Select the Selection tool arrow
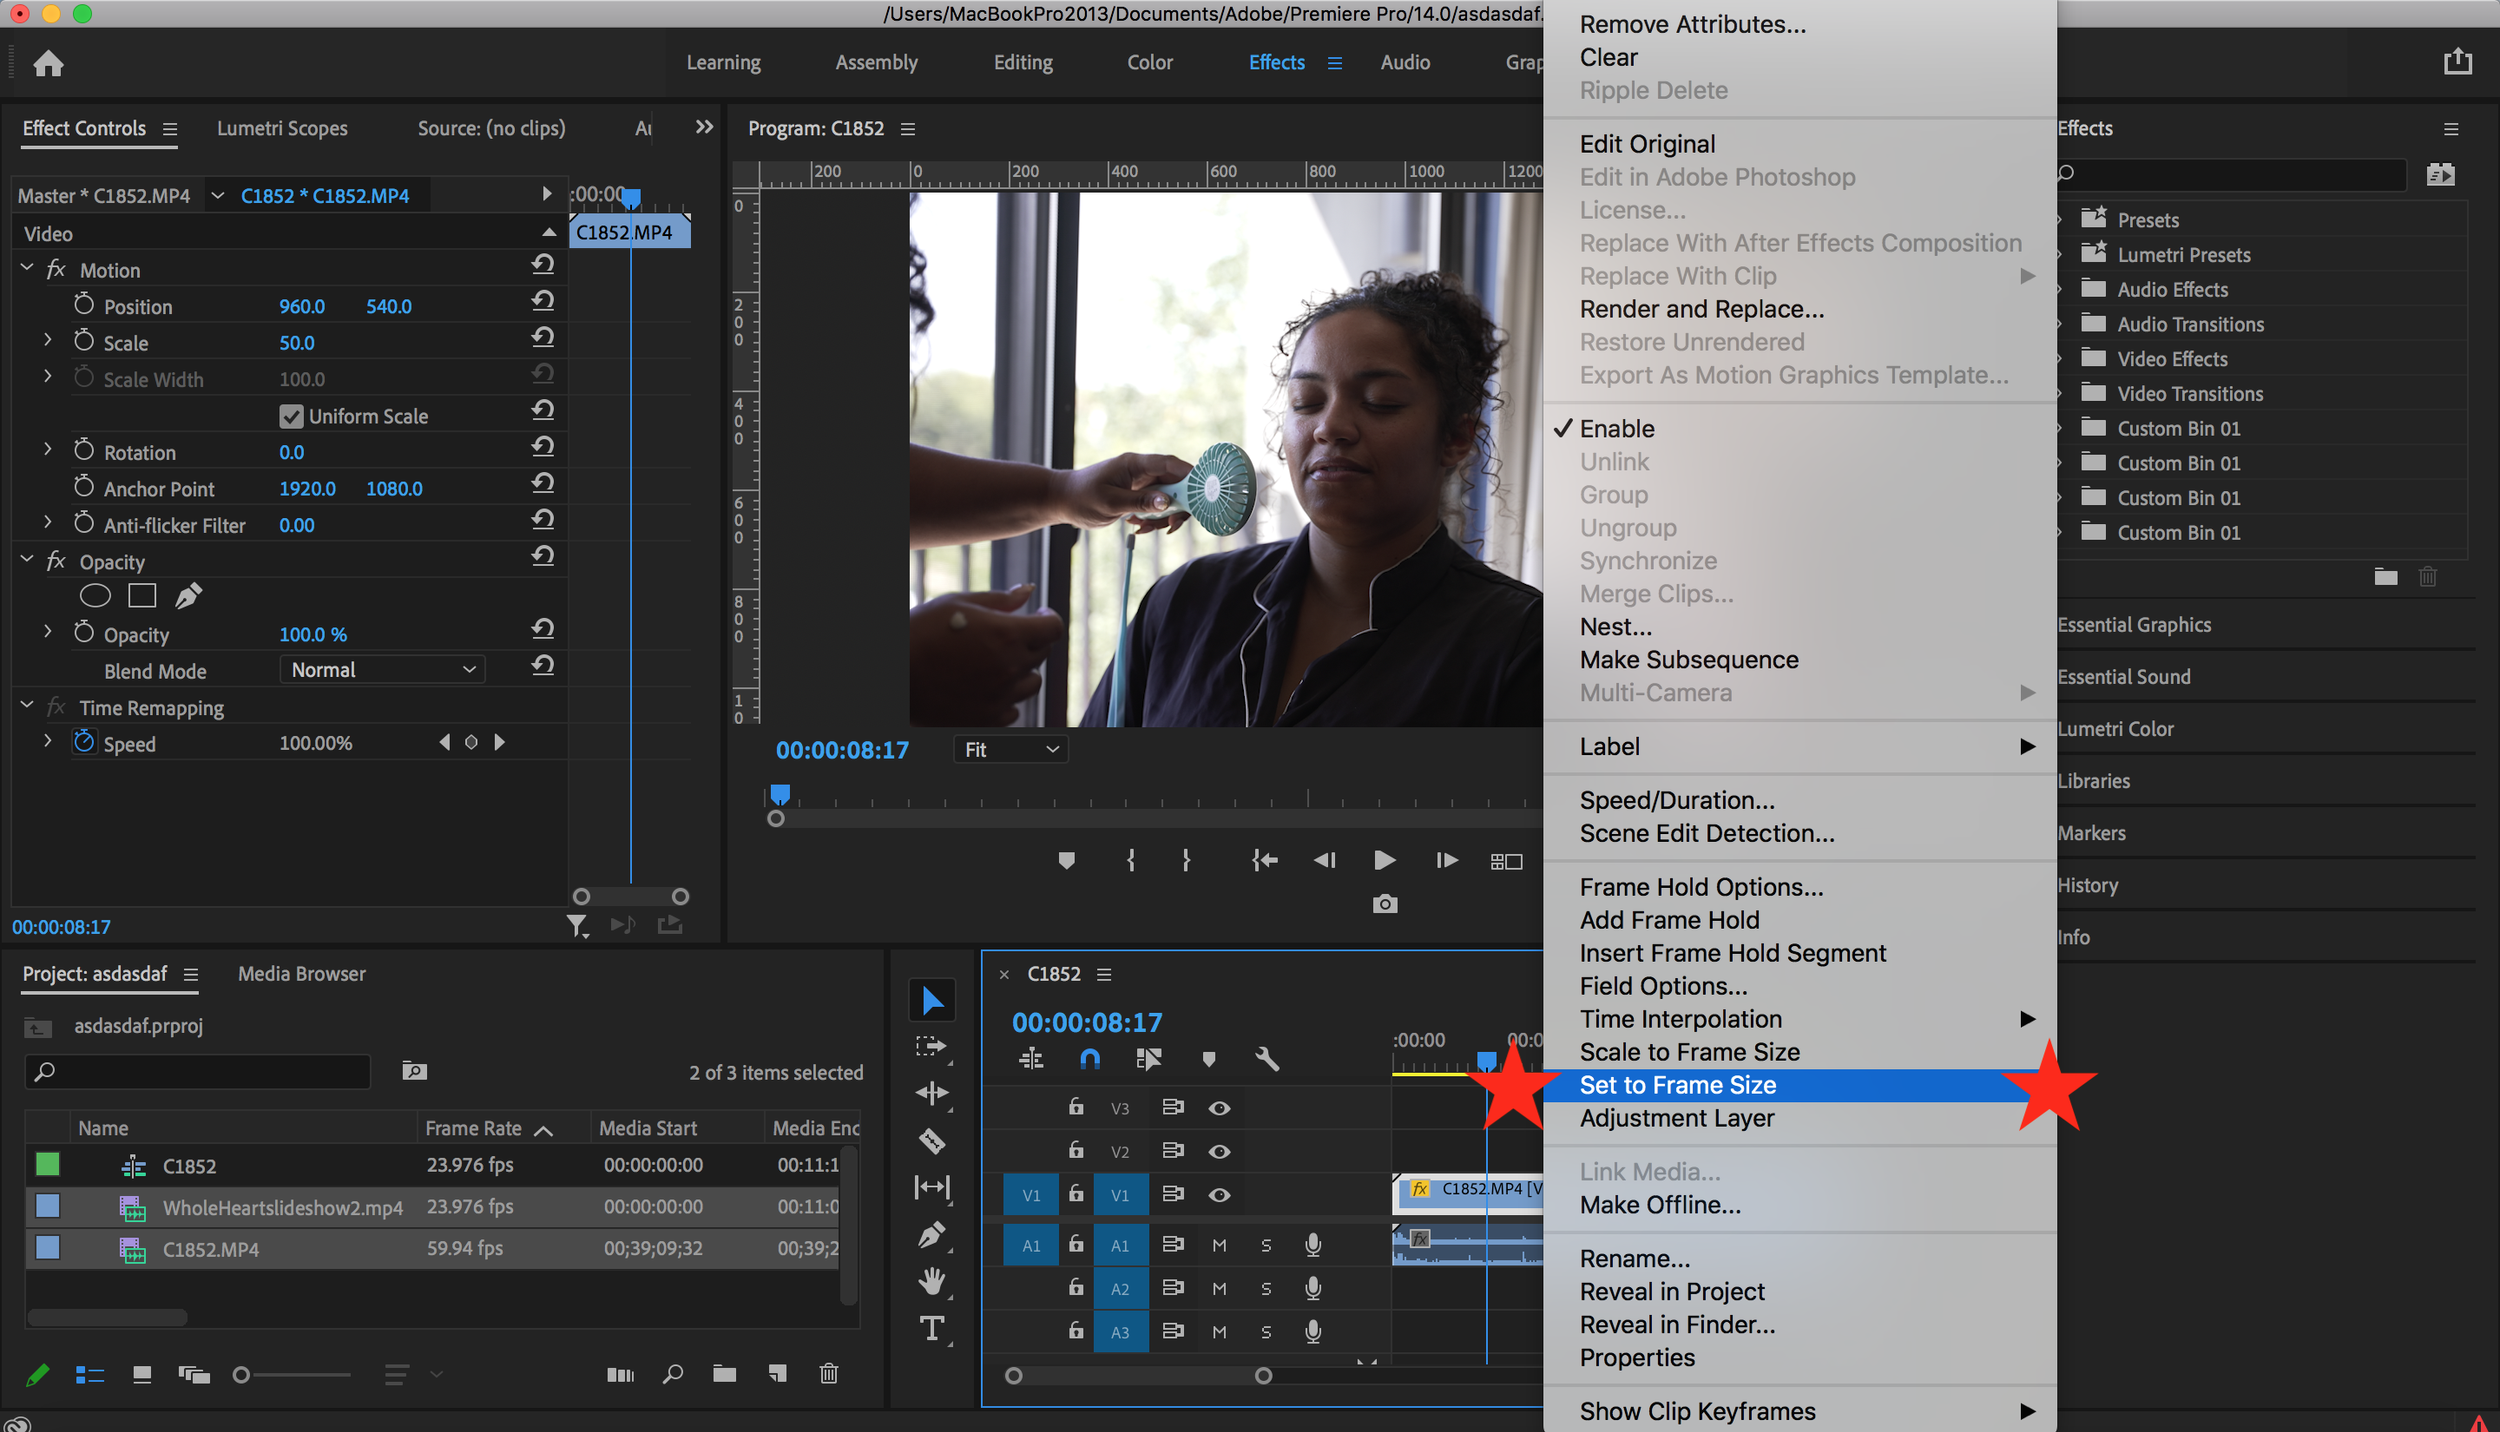The height and width of the screenshot is (1432, 2500). 932,1000
